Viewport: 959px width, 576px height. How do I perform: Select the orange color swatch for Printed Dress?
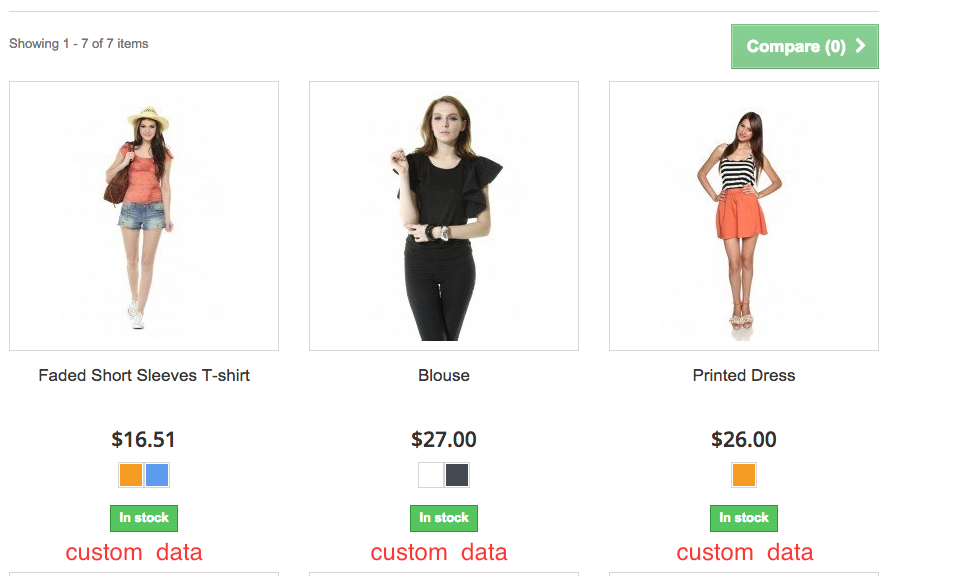point(744,475)
